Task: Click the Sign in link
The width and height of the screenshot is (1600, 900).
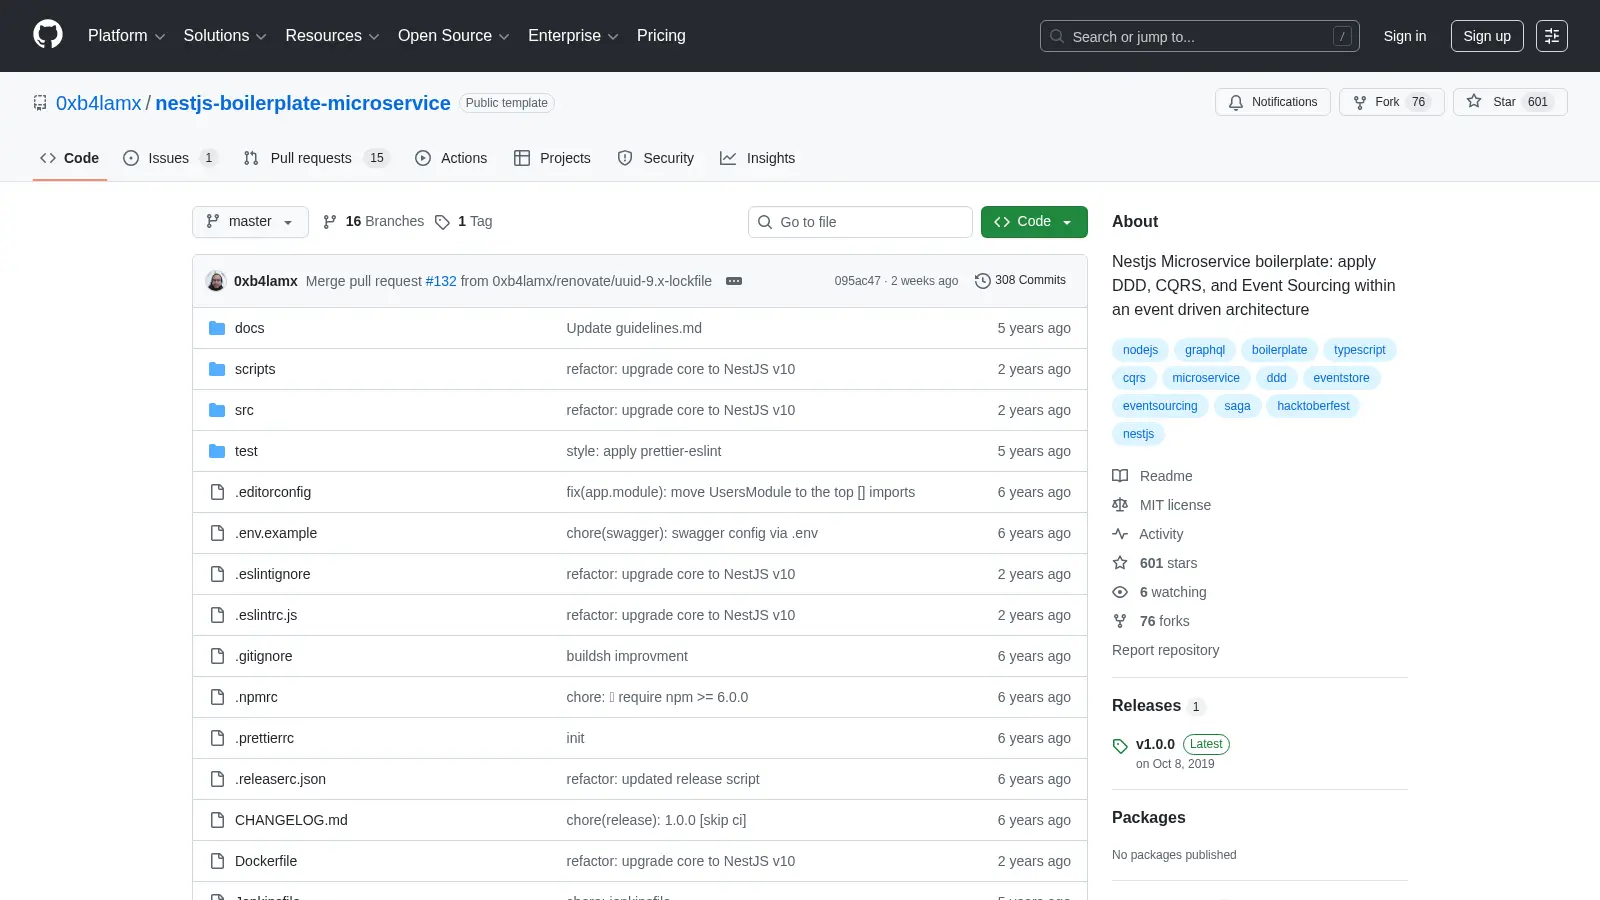Action: [1405, 36]
